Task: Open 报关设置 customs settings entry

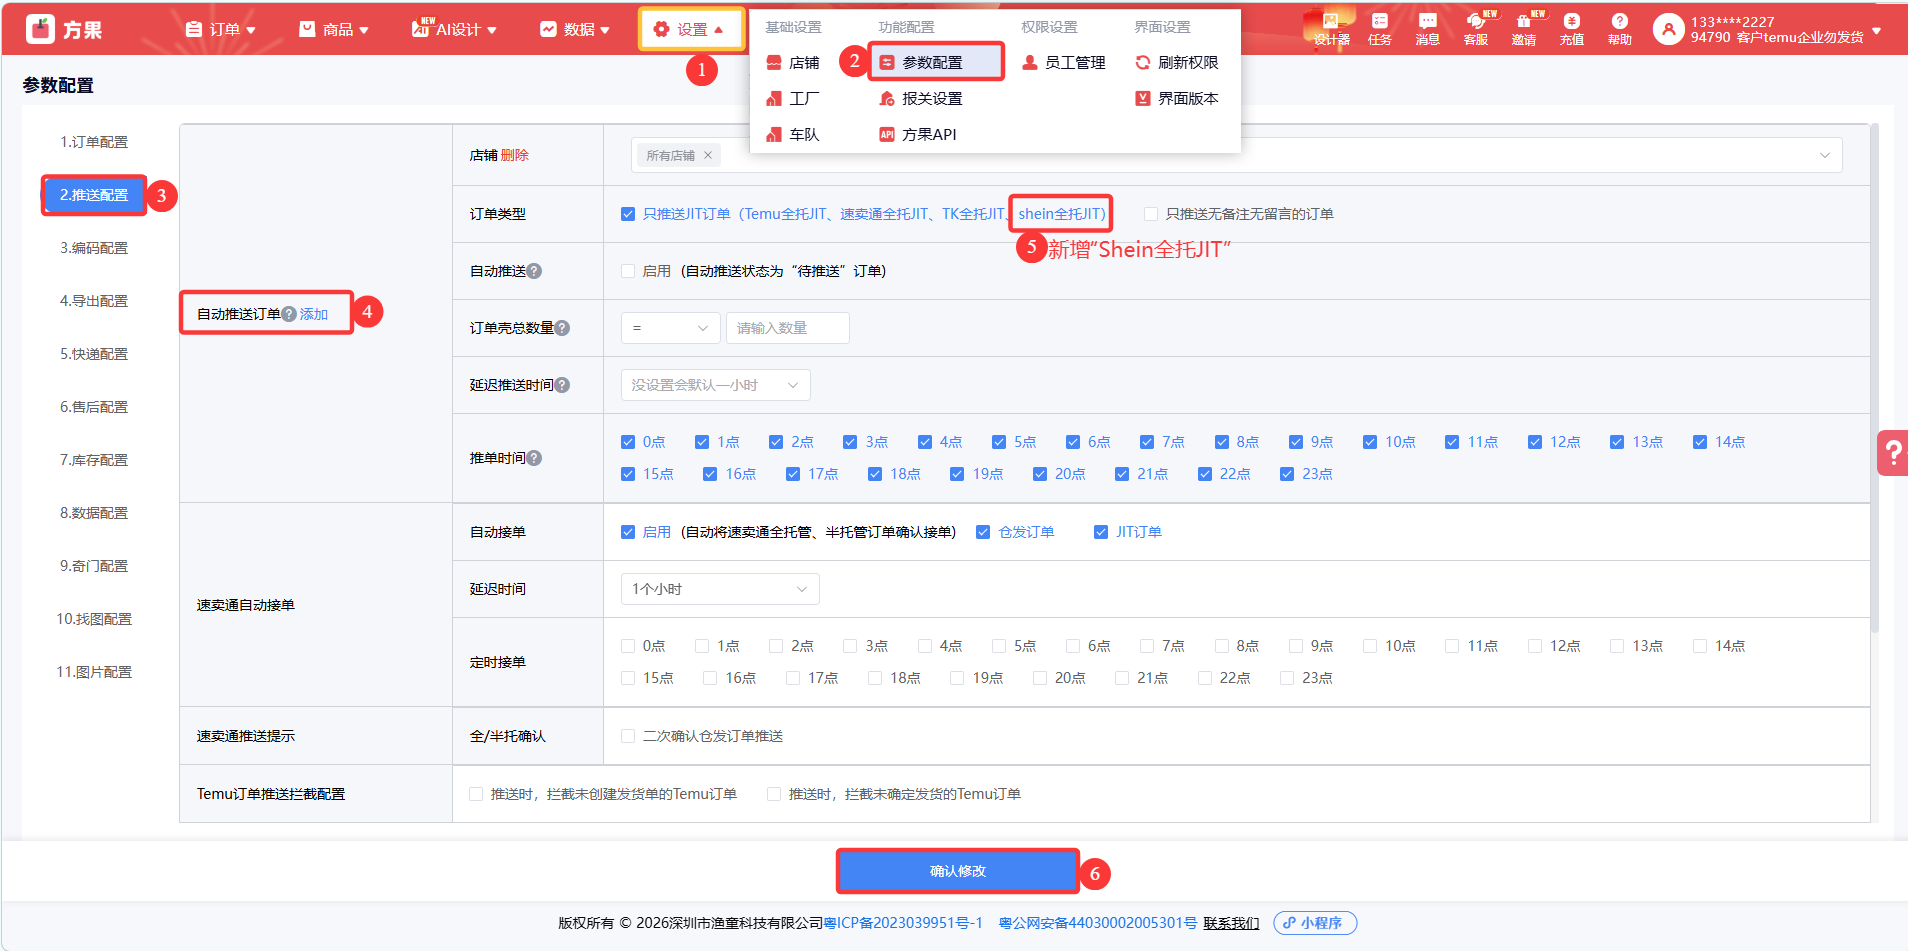Action: [x=920, y=98]
